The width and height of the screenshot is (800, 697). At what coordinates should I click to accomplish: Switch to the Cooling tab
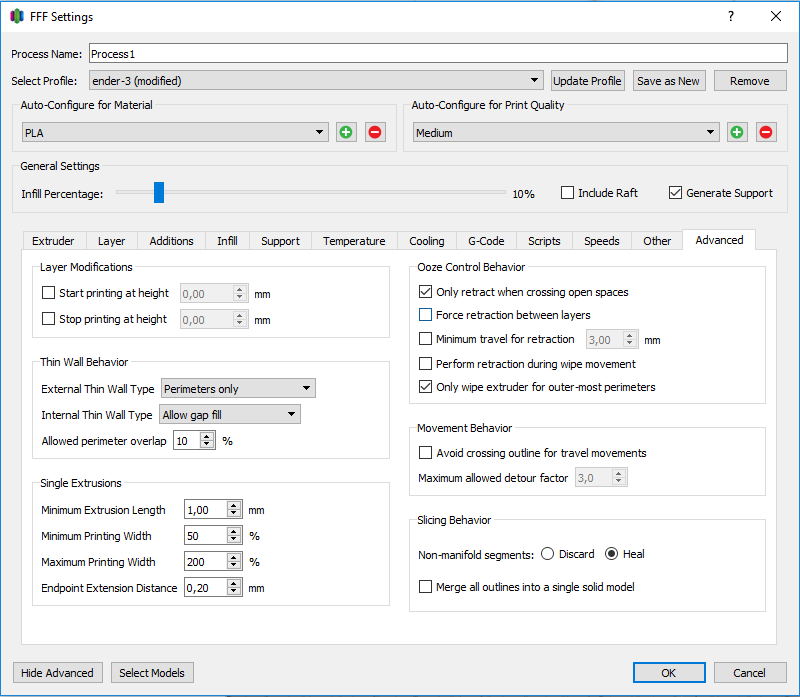click(427, 241)
